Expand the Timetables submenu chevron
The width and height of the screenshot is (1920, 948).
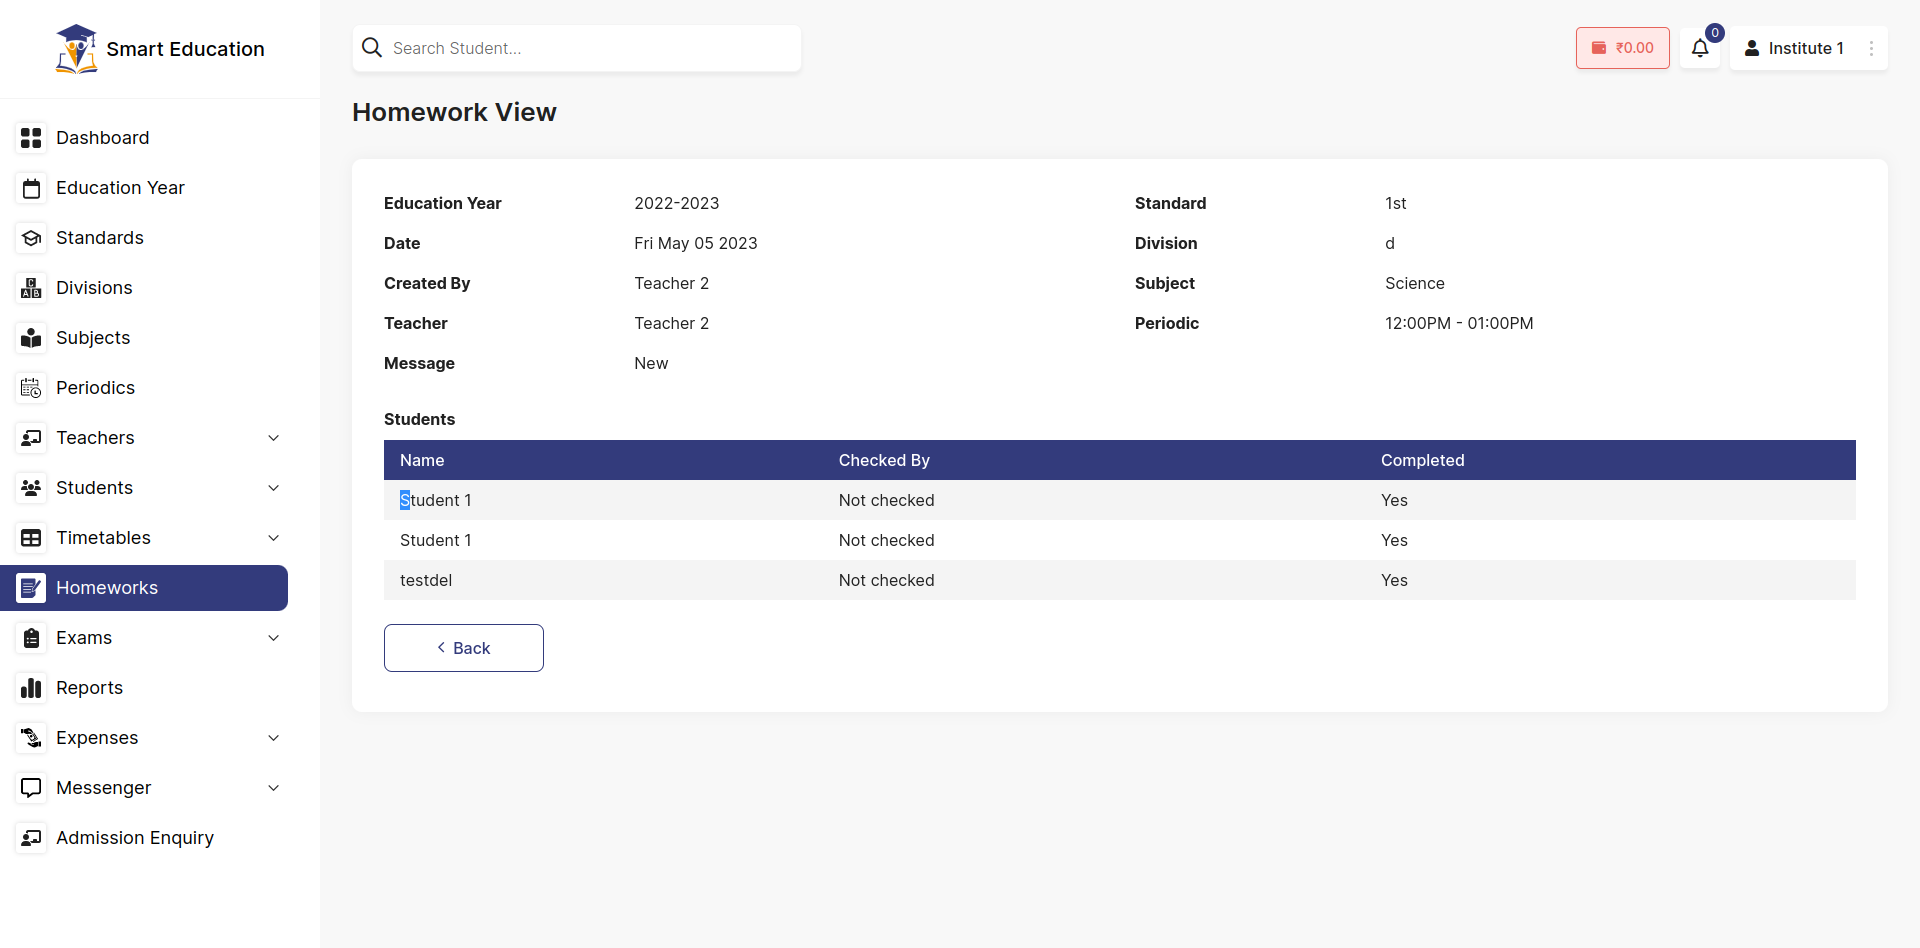tap(274, 538)
